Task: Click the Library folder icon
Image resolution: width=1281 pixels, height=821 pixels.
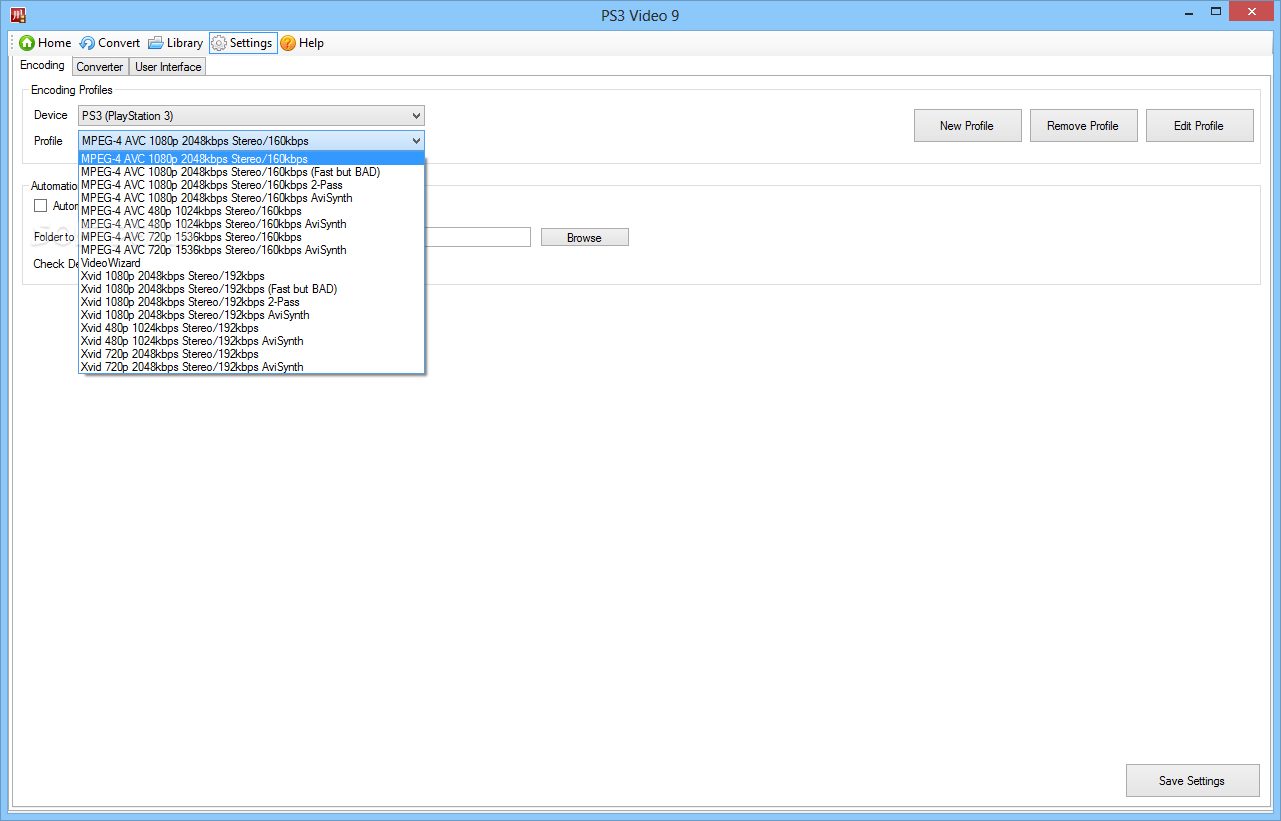Action: [x=156, y=43]
